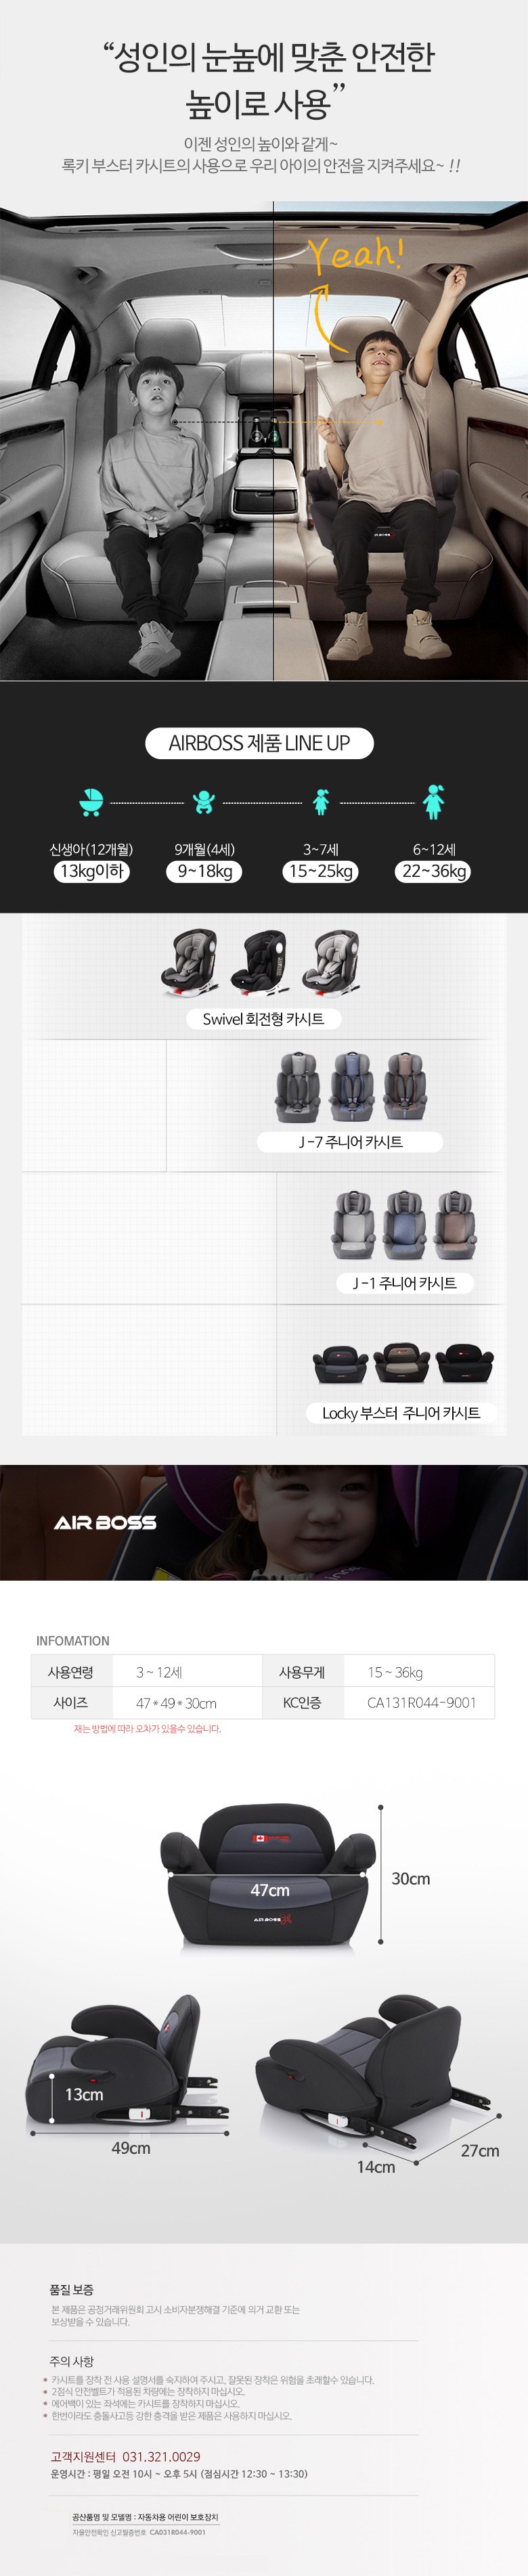This screenshot has width=528, height=2576.
Task: Click the 22~36kg weight badge
Action: click(x=435, y=871)
